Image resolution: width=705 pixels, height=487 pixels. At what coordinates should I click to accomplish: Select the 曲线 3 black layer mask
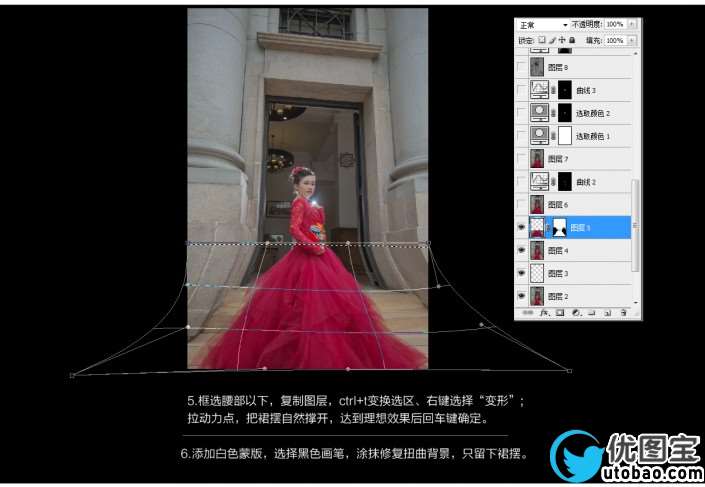(565, 90)
